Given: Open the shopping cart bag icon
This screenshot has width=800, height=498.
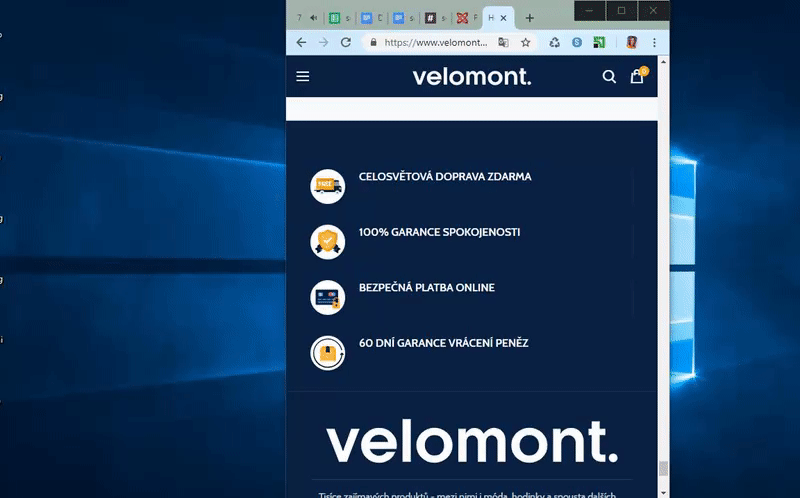Looking at the screenshot, I should [x=637, y=77].
